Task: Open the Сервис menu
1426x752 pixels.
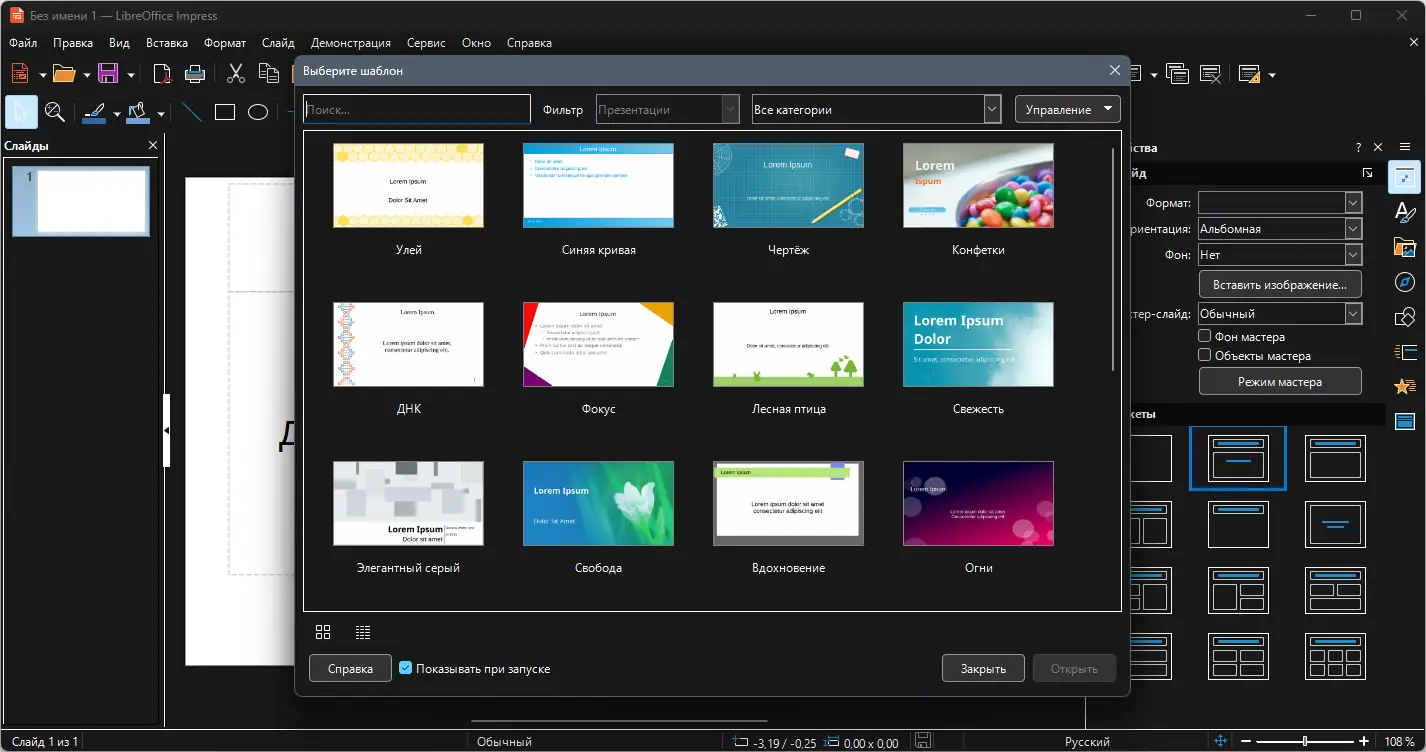Action: pyautogui.click(x=426, y=43)
